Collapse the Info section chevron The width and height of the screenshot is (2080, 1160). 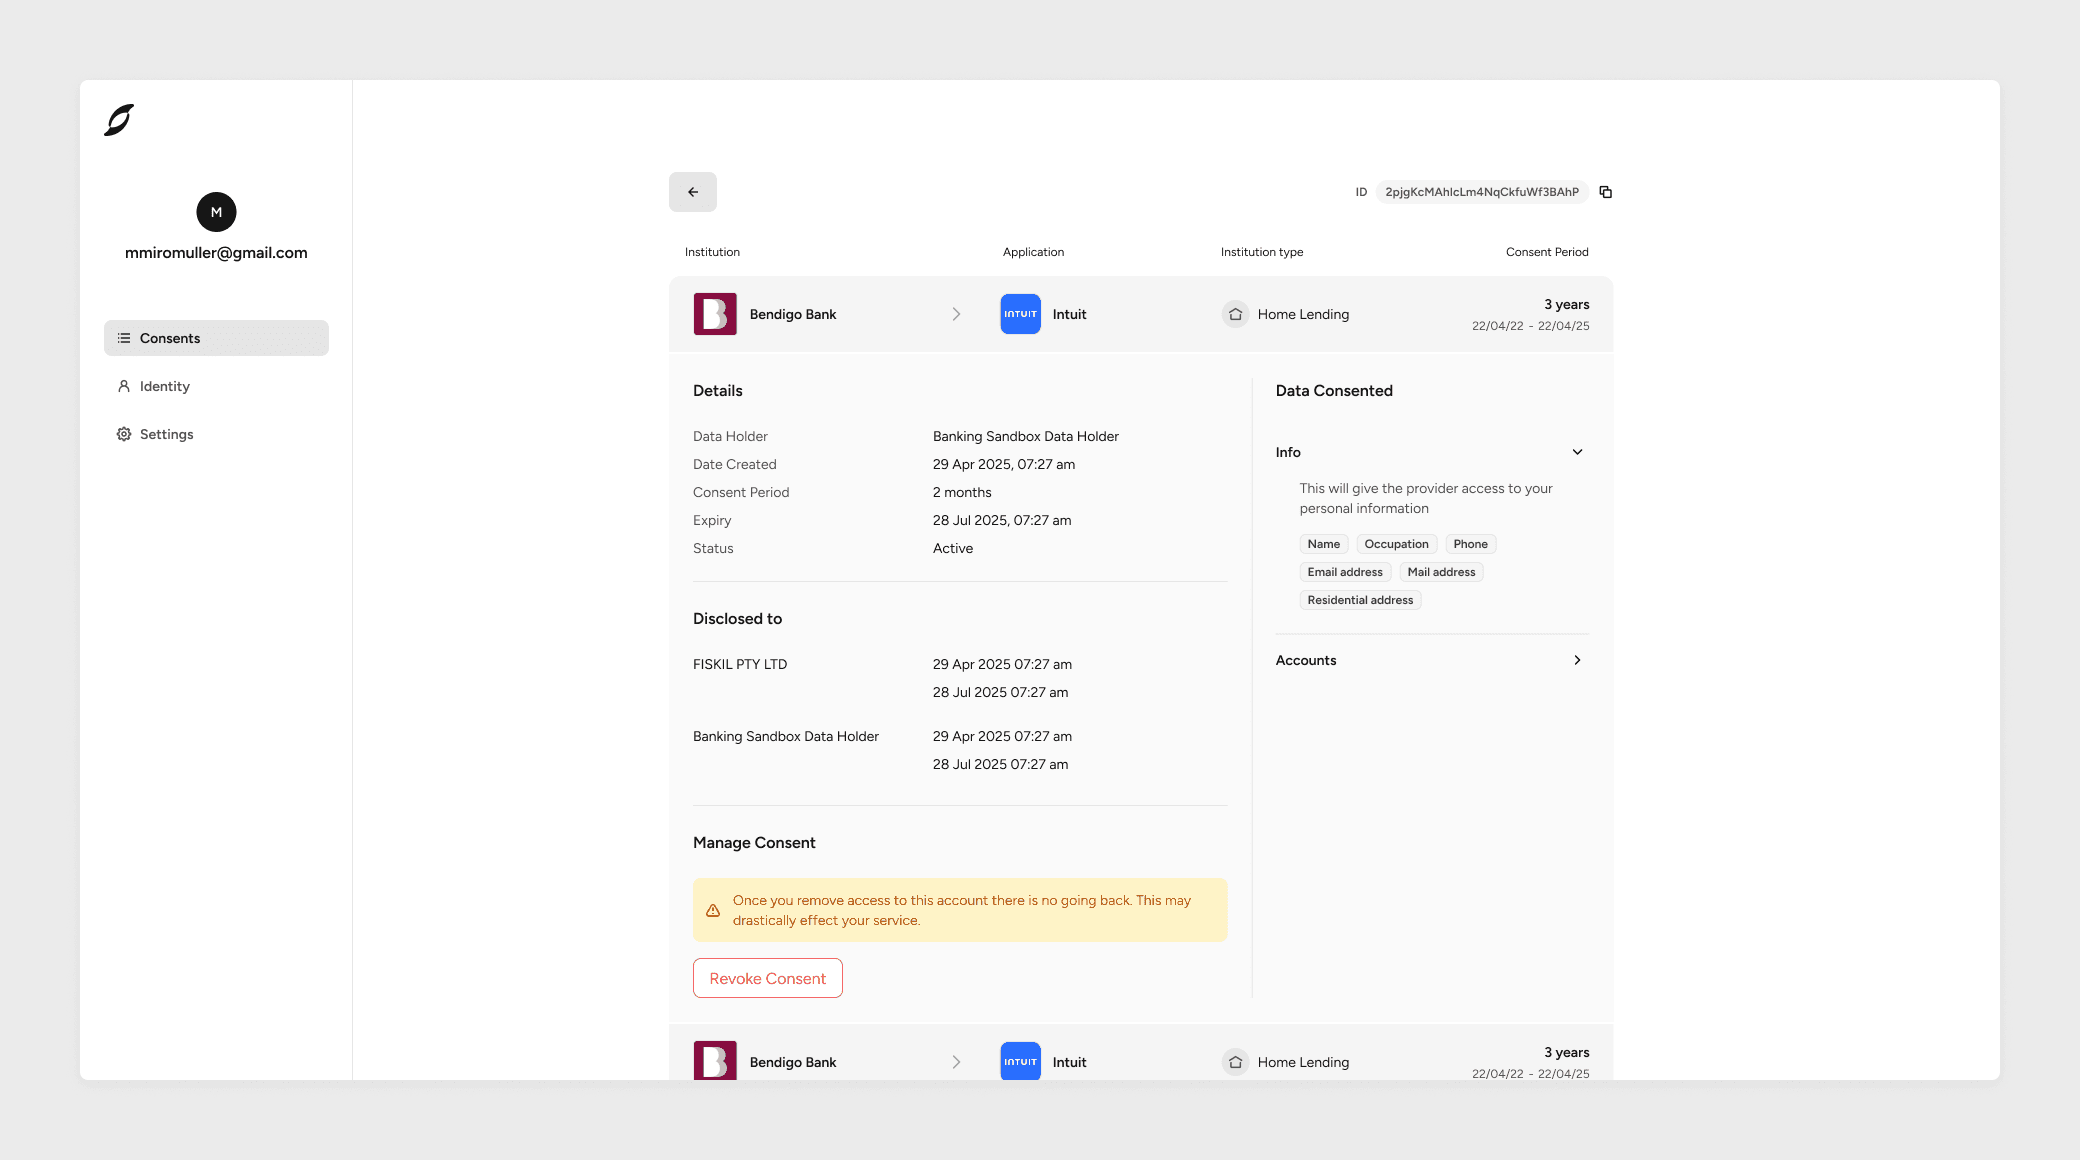point(1577,452)
